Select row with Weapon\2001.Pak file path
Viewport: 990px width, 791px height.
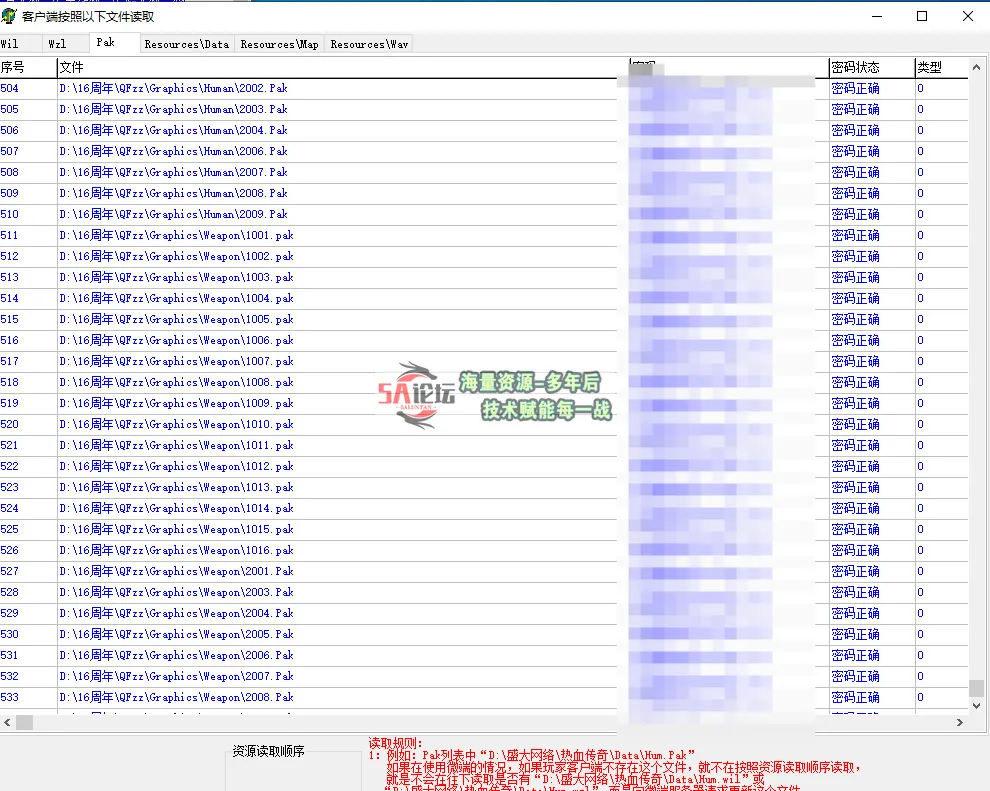[x=484, y=571]
